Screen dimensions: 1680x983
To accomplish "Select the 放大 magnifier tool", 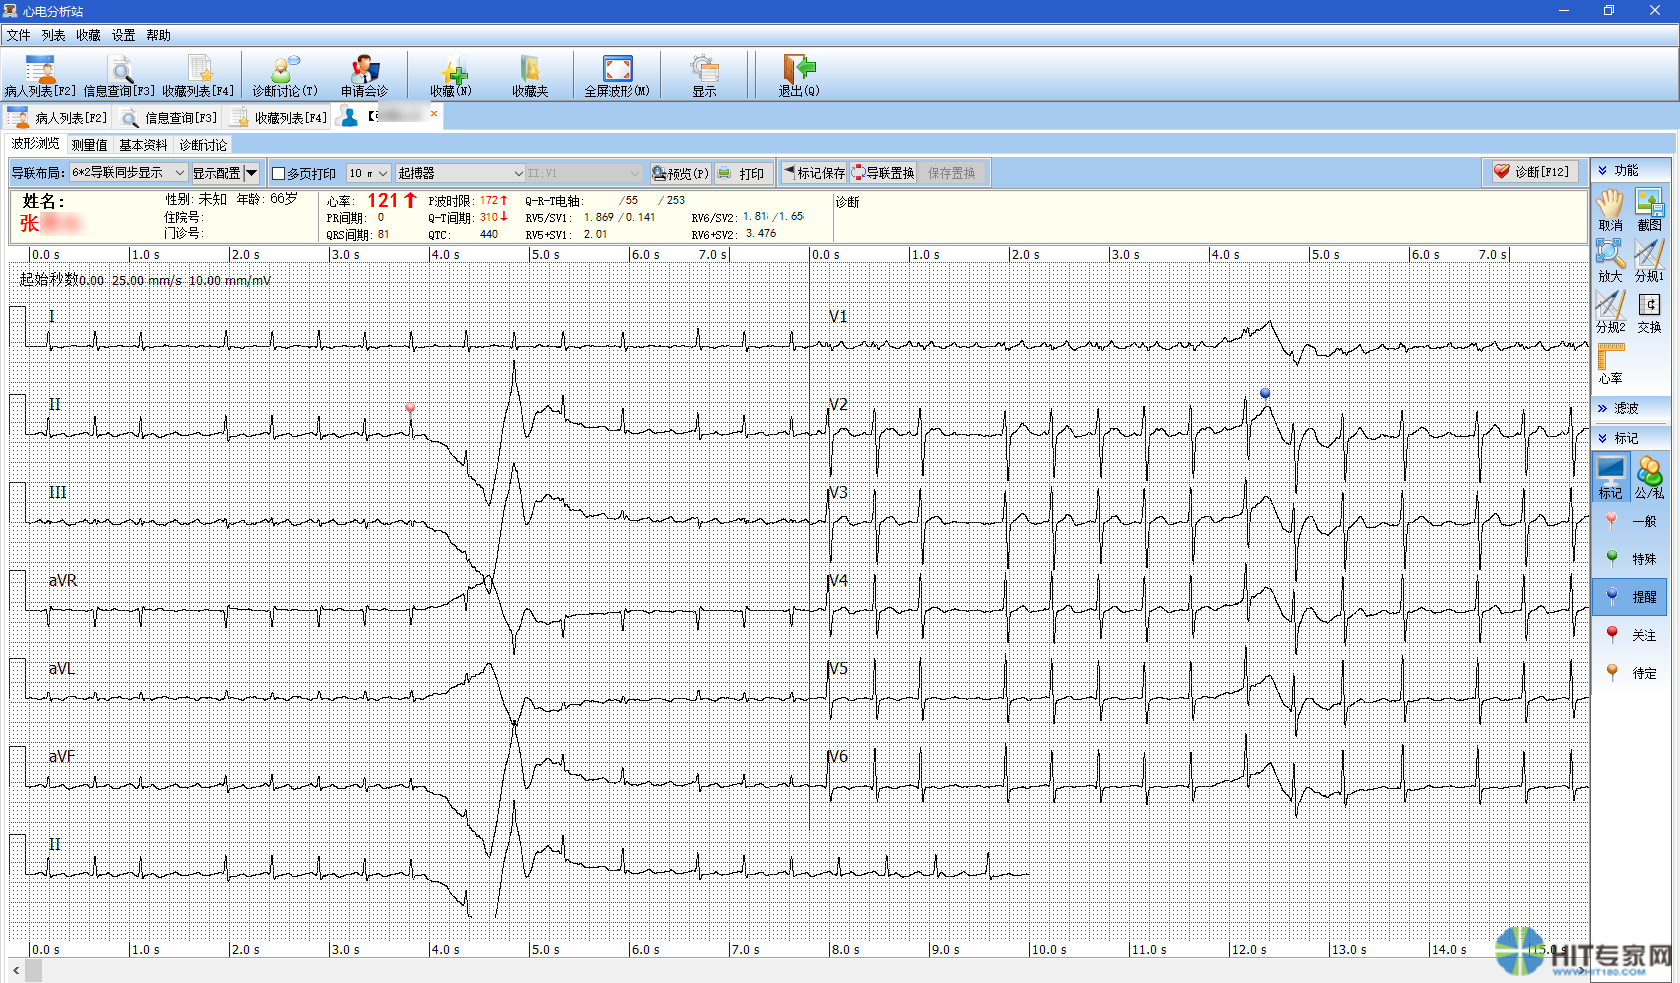I will [1610, 257].
